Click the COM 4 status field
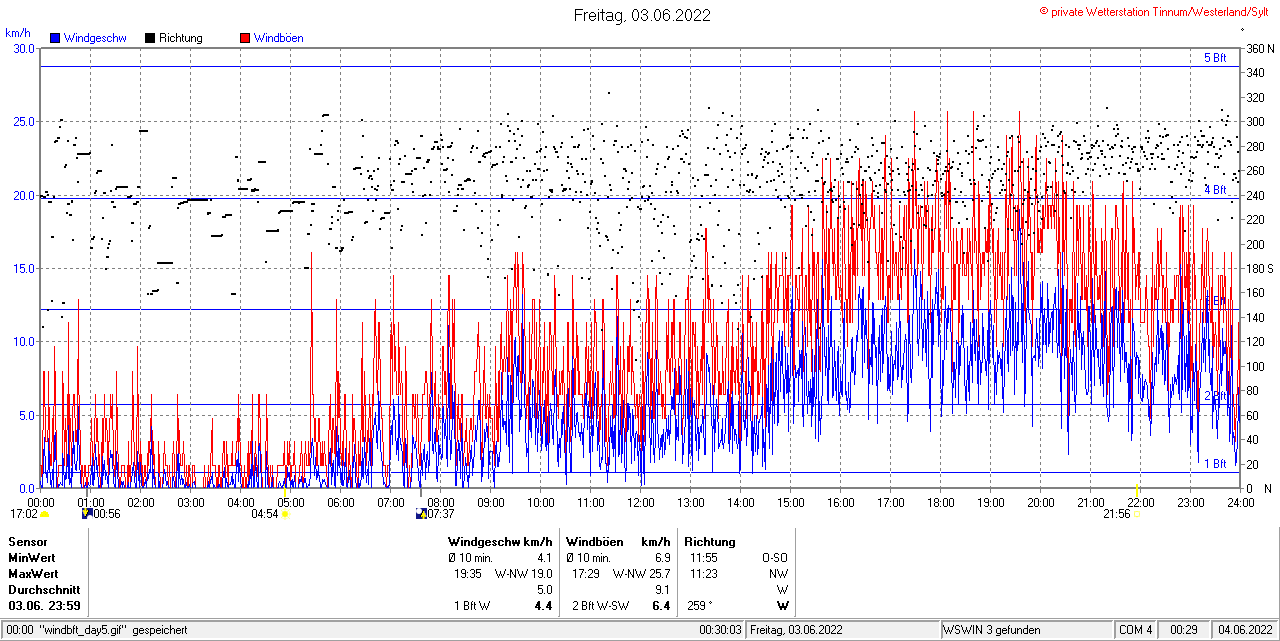 1137,630
